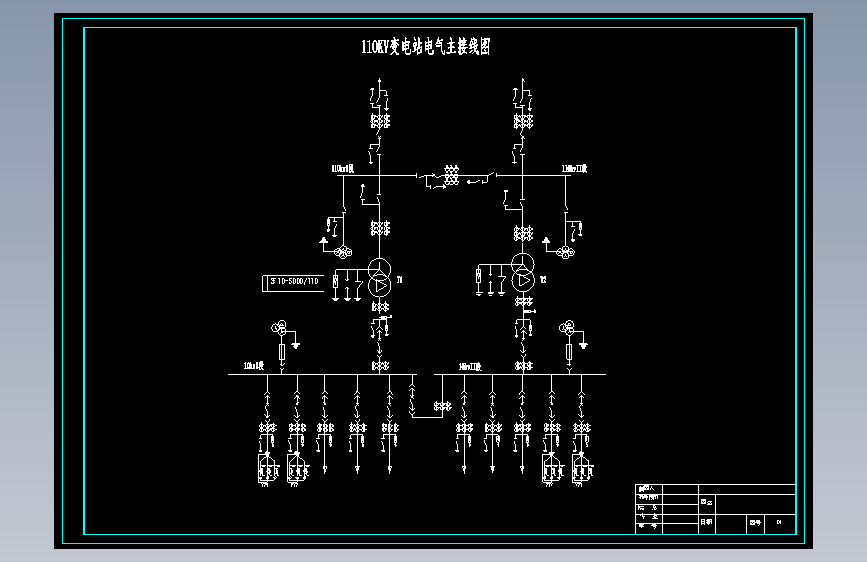Click the fuse below right 10kV voltage transformer

(x=569, y=352)
